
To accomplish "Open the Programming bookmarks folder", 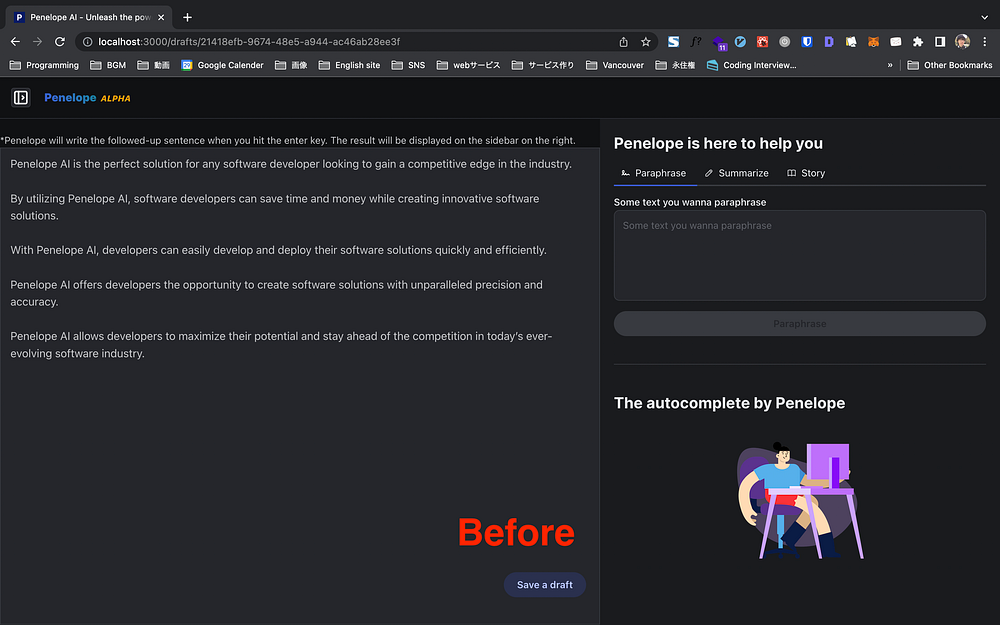I will [x=44, y=65].
